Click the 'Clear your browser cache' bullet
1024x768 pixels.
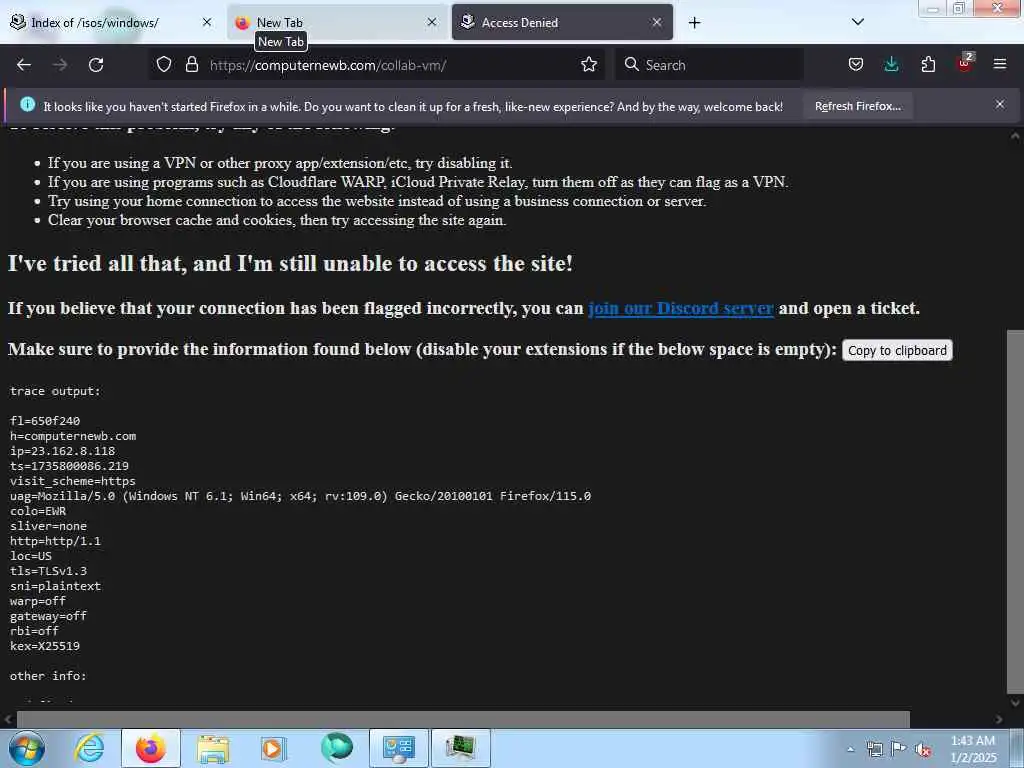pyautogui.click(x=277, y=220)
